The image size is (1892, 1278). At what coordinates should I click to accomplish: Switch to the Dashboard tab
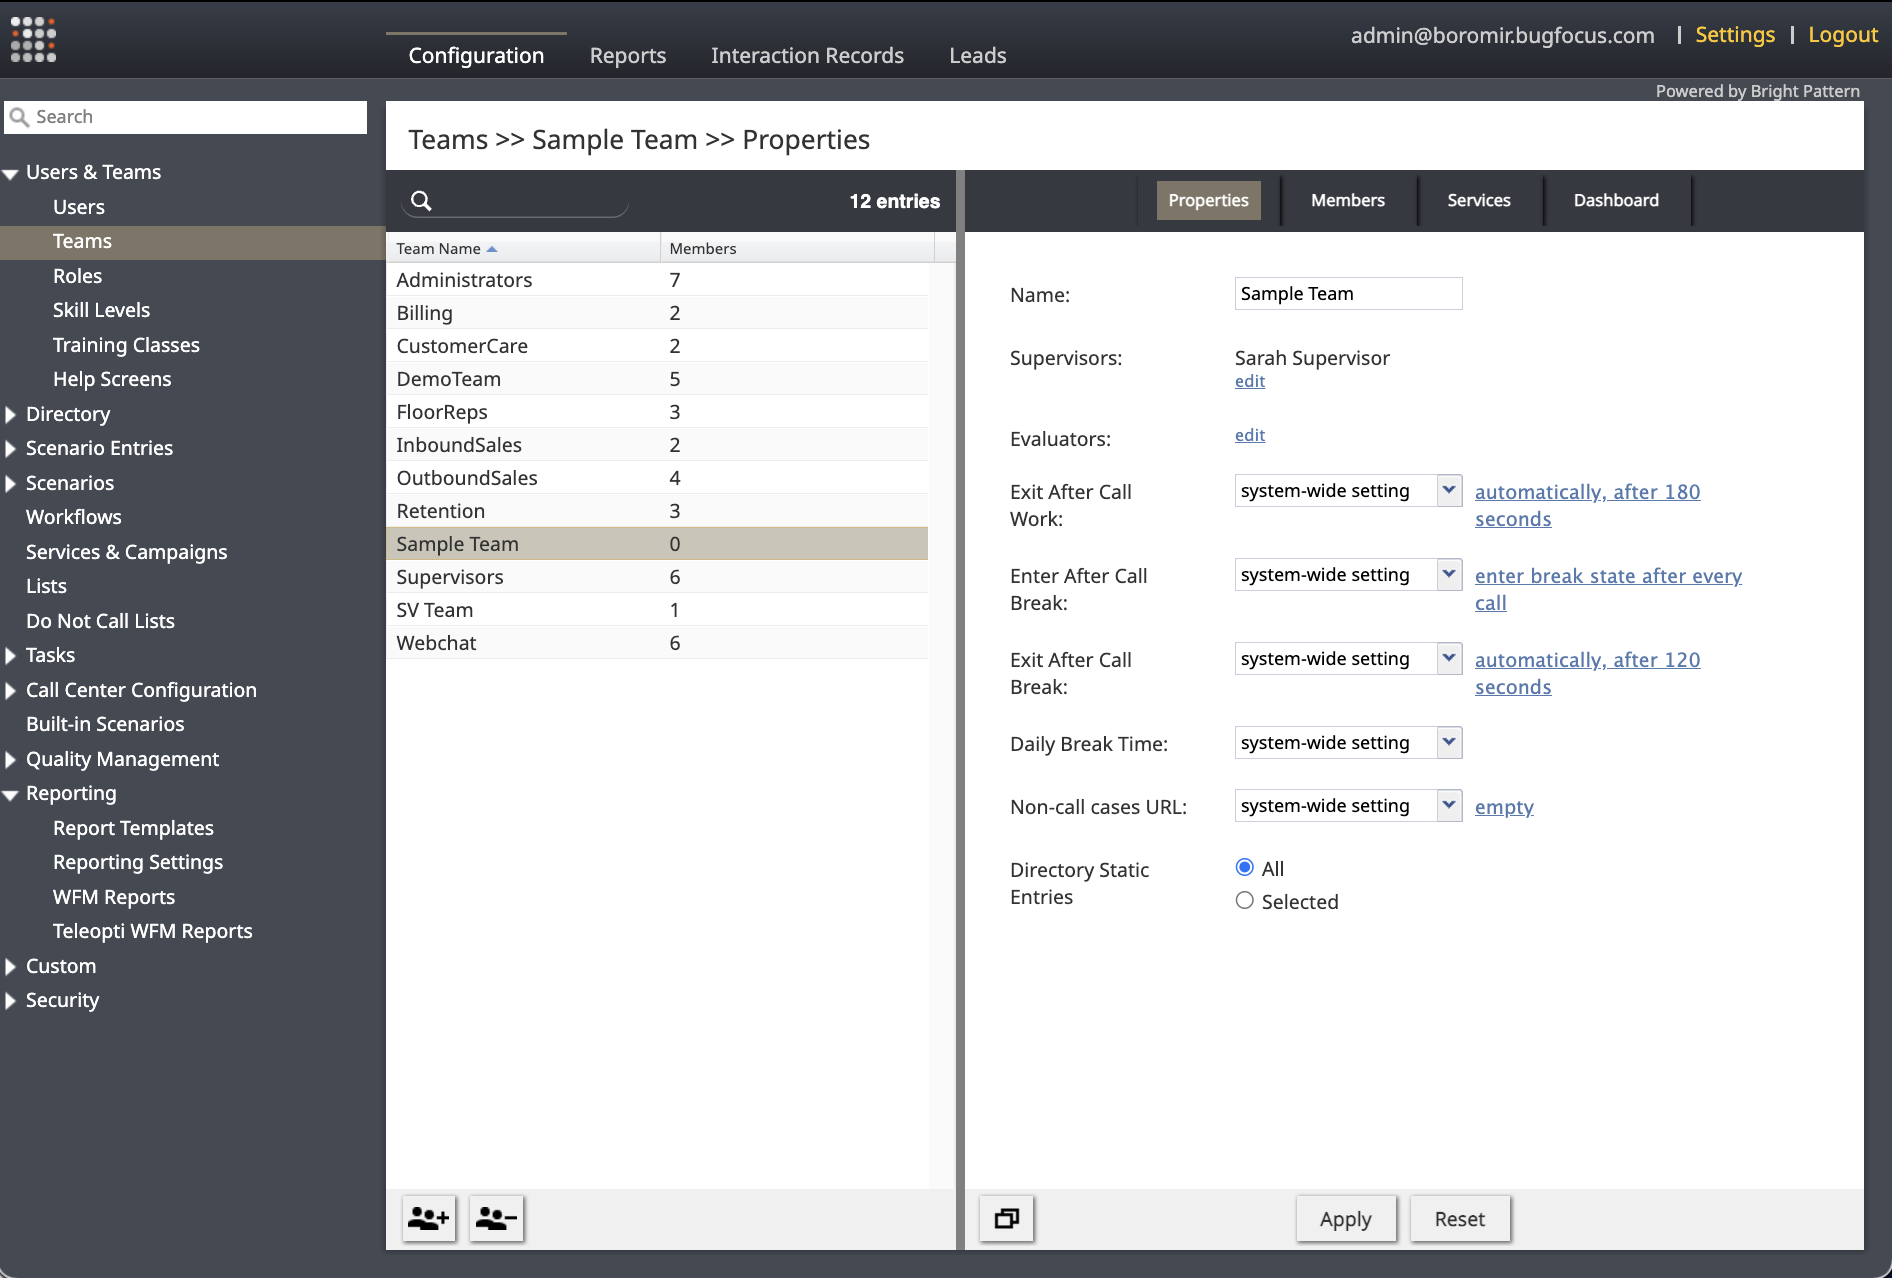(x=1616, y=200)
